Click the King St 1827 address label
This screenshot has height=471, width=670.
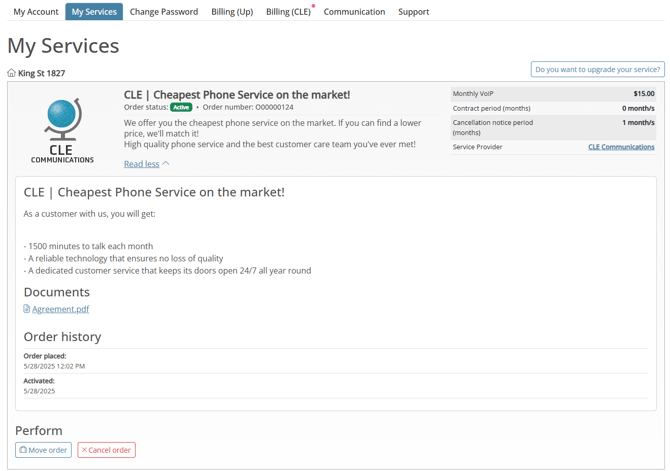pos(41,73)
